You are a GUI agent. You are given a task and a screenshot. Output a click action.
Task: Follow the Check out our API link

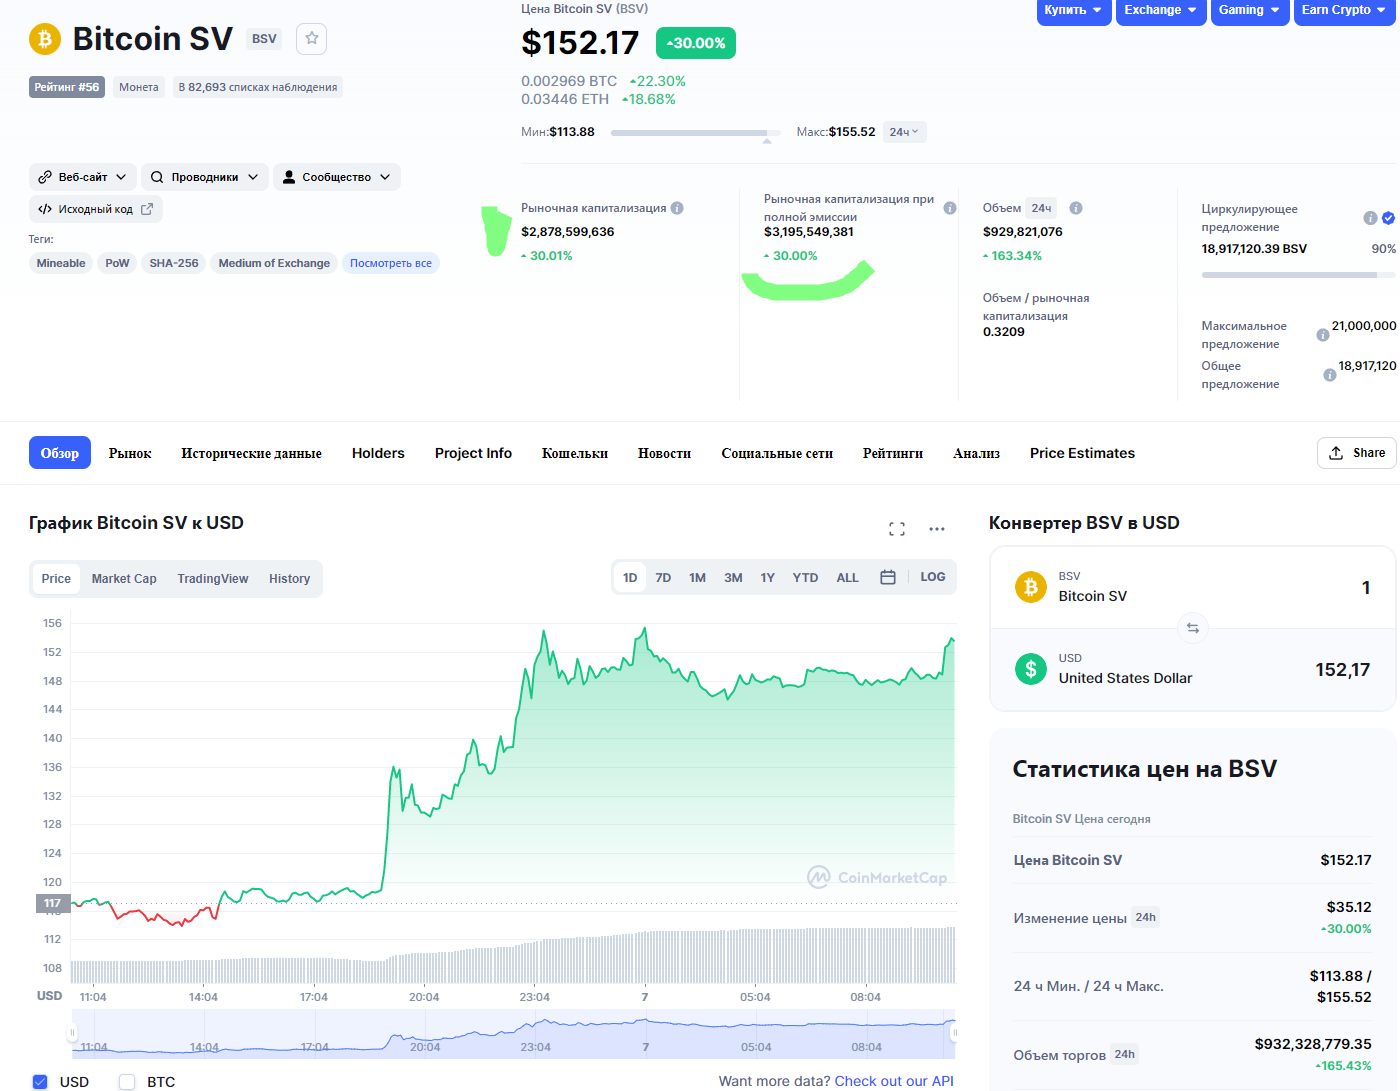(894, 1081)
